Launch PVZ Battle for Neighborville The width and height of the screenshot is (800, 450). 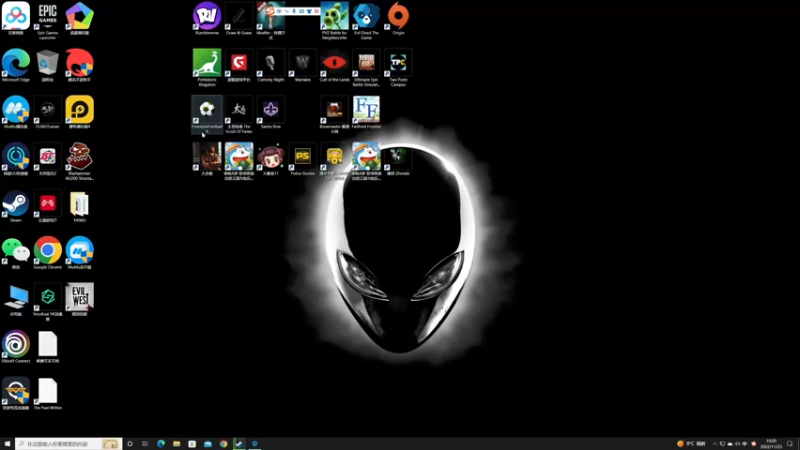334,20
